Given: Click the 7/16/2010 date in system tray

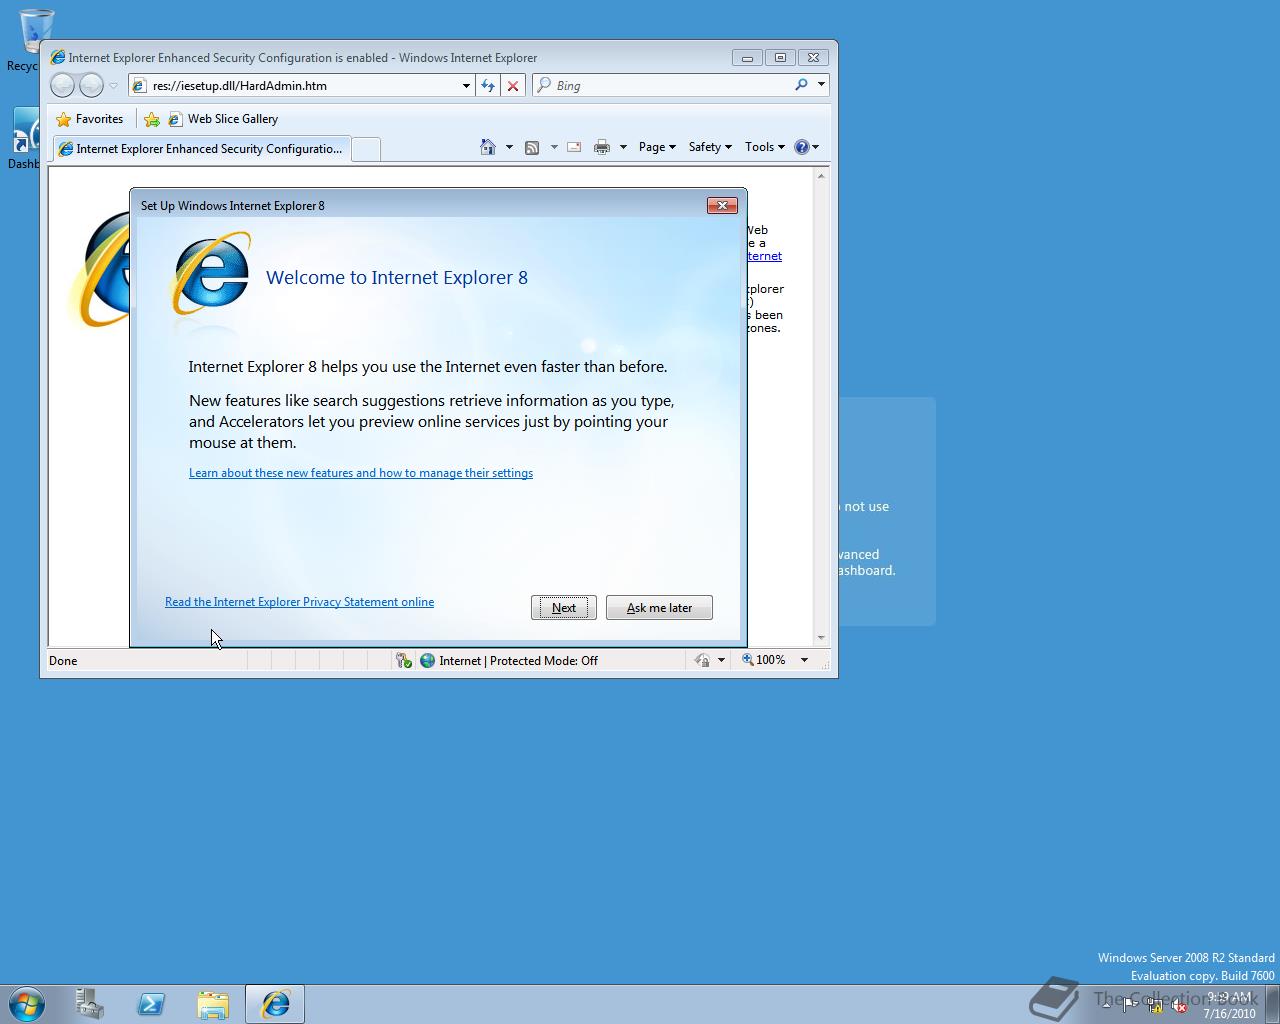Looking at the screenshot, I should (x=1229, y=1013).
